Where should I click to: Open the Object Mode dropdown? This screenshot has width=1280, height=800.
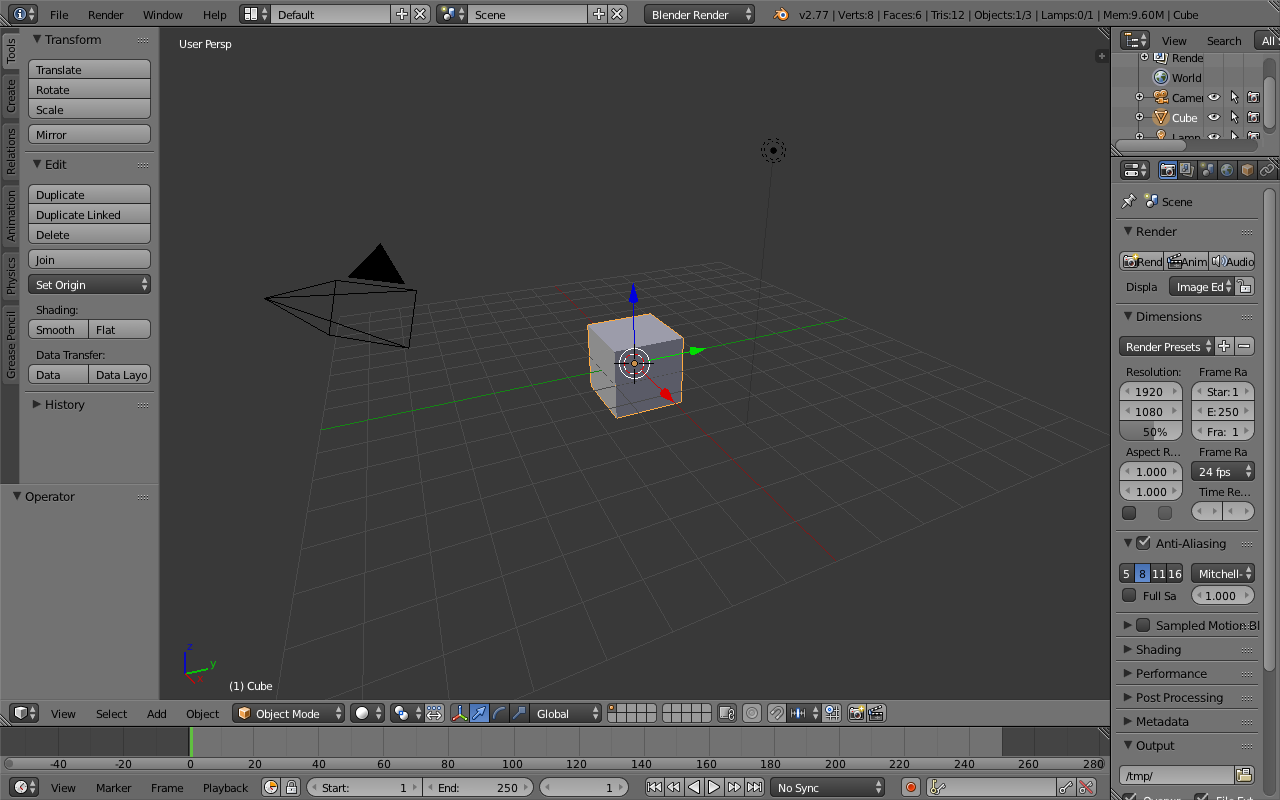tap(289, 713)
